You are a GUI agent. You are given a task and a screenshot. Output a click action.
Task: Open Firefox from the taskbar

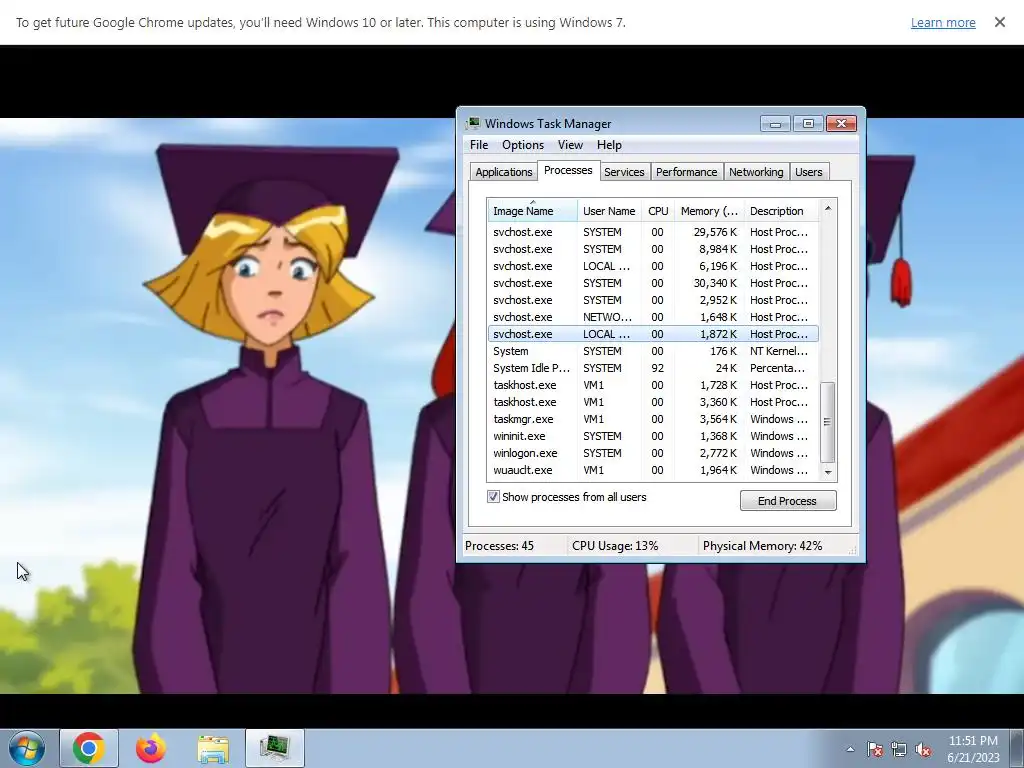tap(151, 748)
